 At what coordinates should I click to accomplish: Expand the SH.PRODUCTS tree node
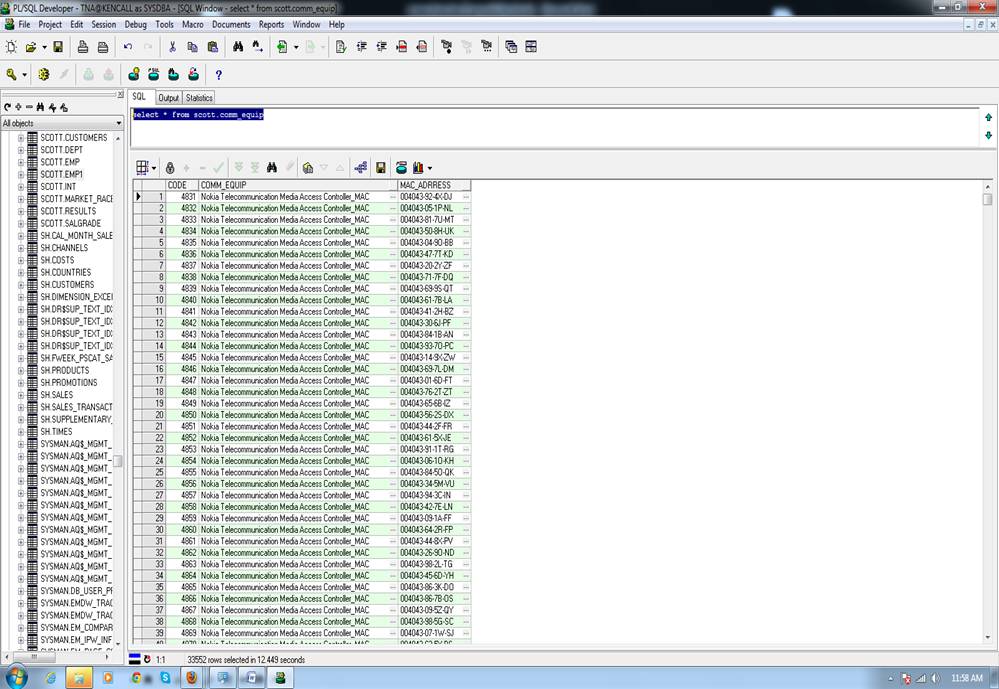click(20, 370)
